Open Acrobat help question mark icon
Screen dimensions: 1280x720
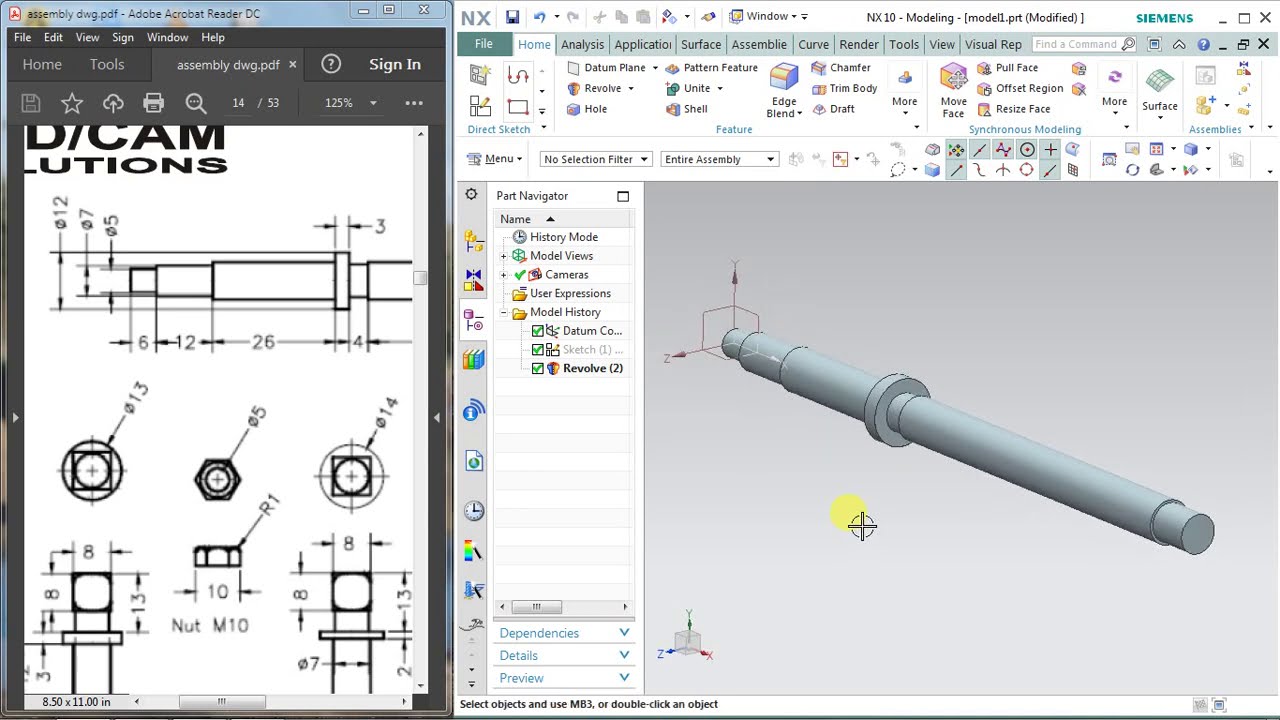tap(331, 64)
